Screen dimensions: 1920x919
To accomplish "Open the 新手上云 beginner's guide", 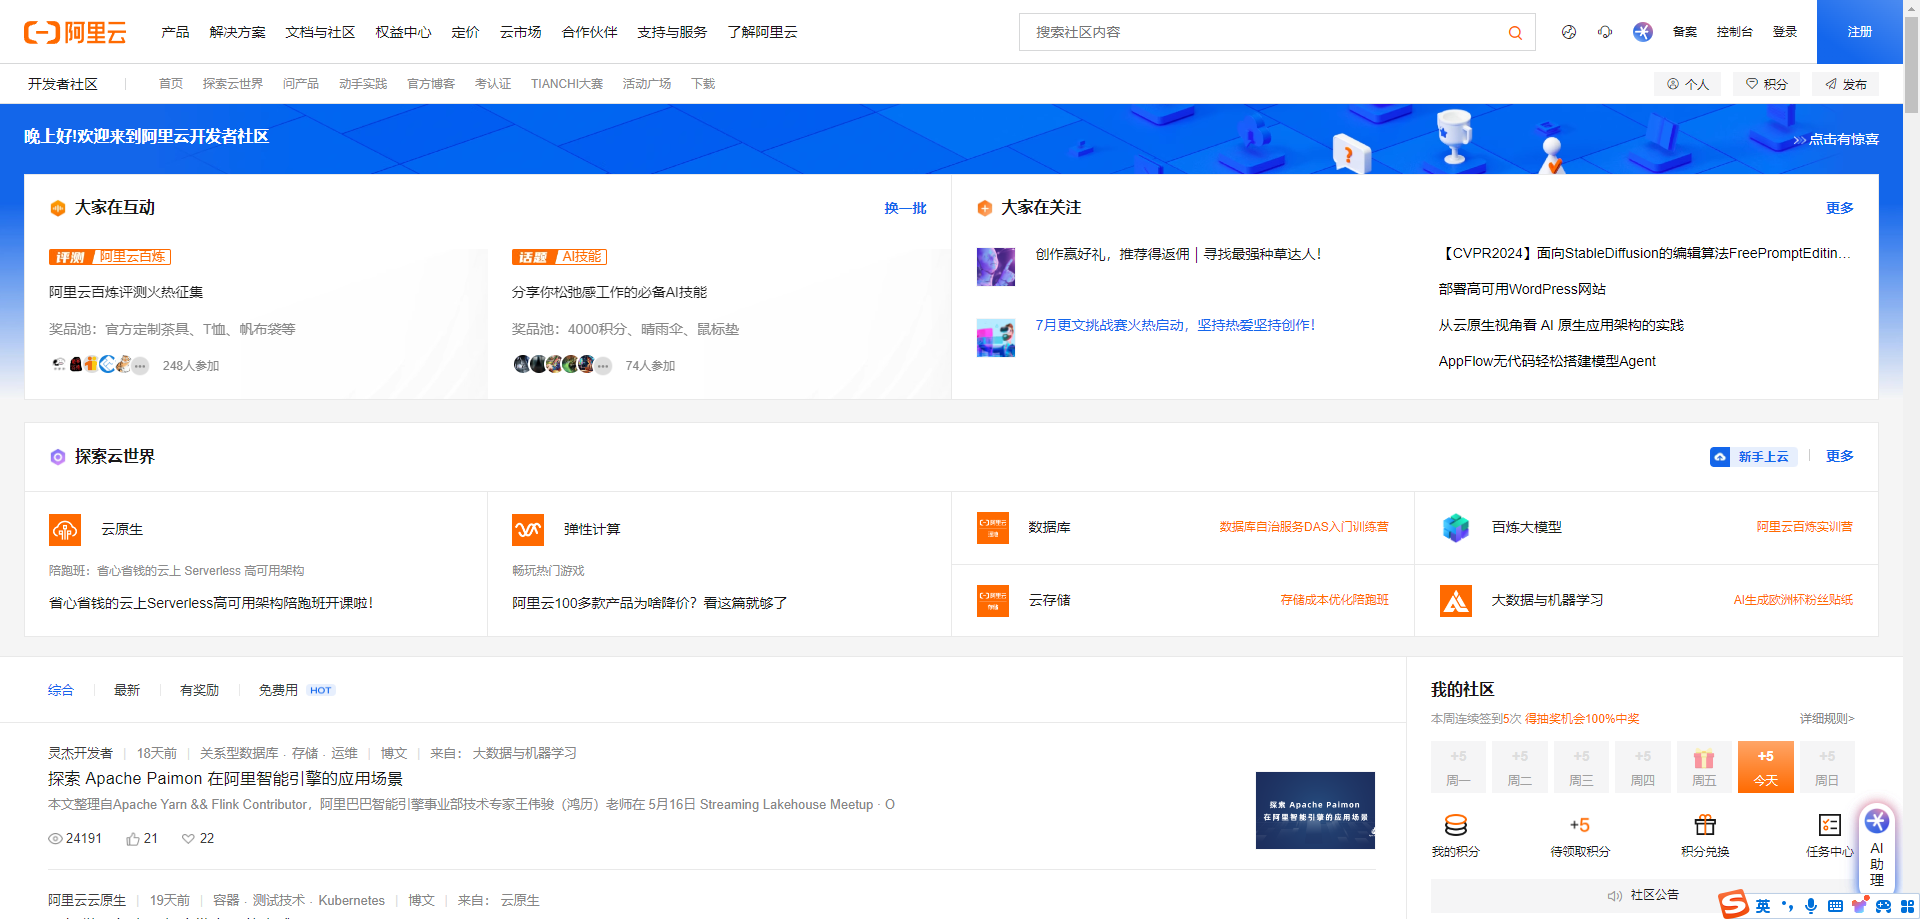I will [1753, 457].
